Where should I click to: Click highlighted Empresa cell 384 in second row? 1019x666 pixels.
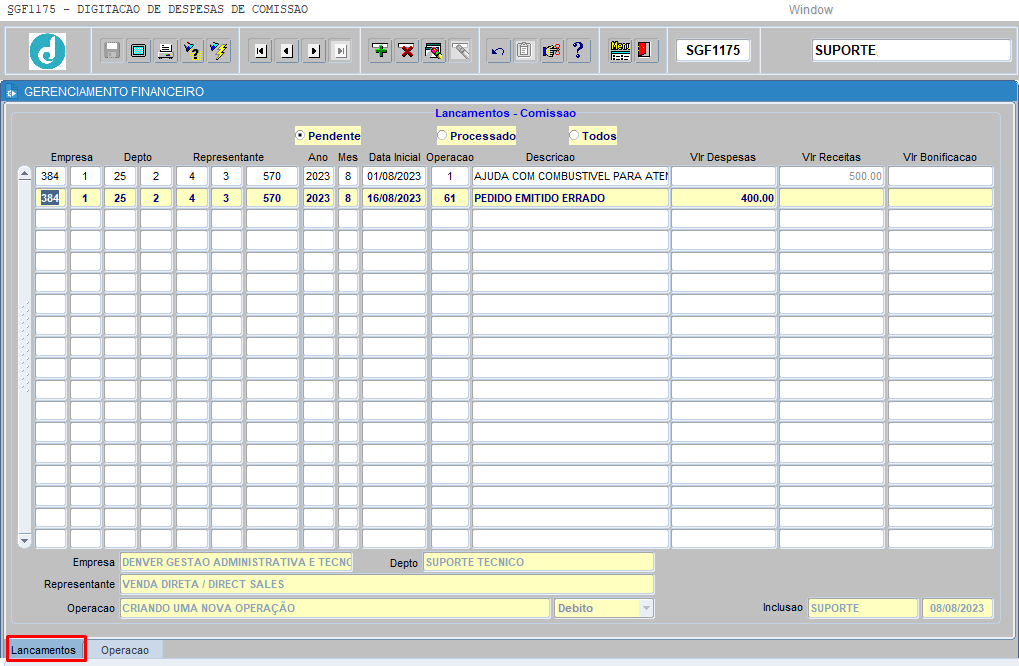tap(50, 198)
